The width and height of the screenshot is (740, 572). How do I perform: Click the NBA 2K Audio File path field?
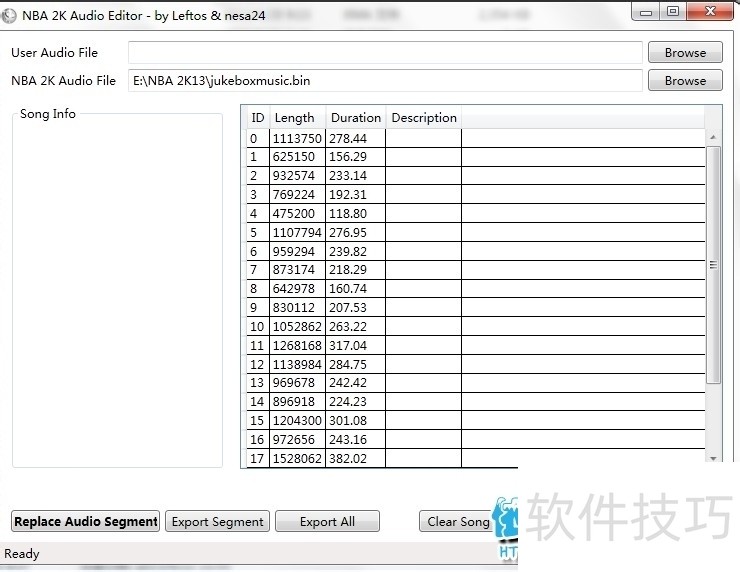(385, 81)
